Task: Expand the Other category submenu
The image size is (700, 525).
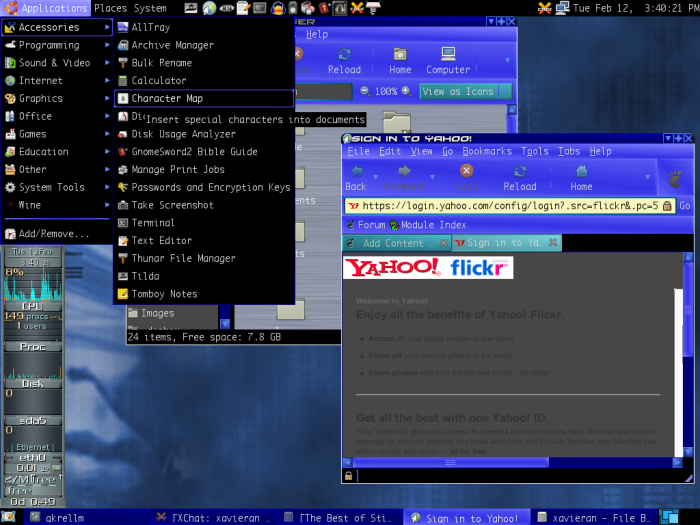Action: (57, 169)
